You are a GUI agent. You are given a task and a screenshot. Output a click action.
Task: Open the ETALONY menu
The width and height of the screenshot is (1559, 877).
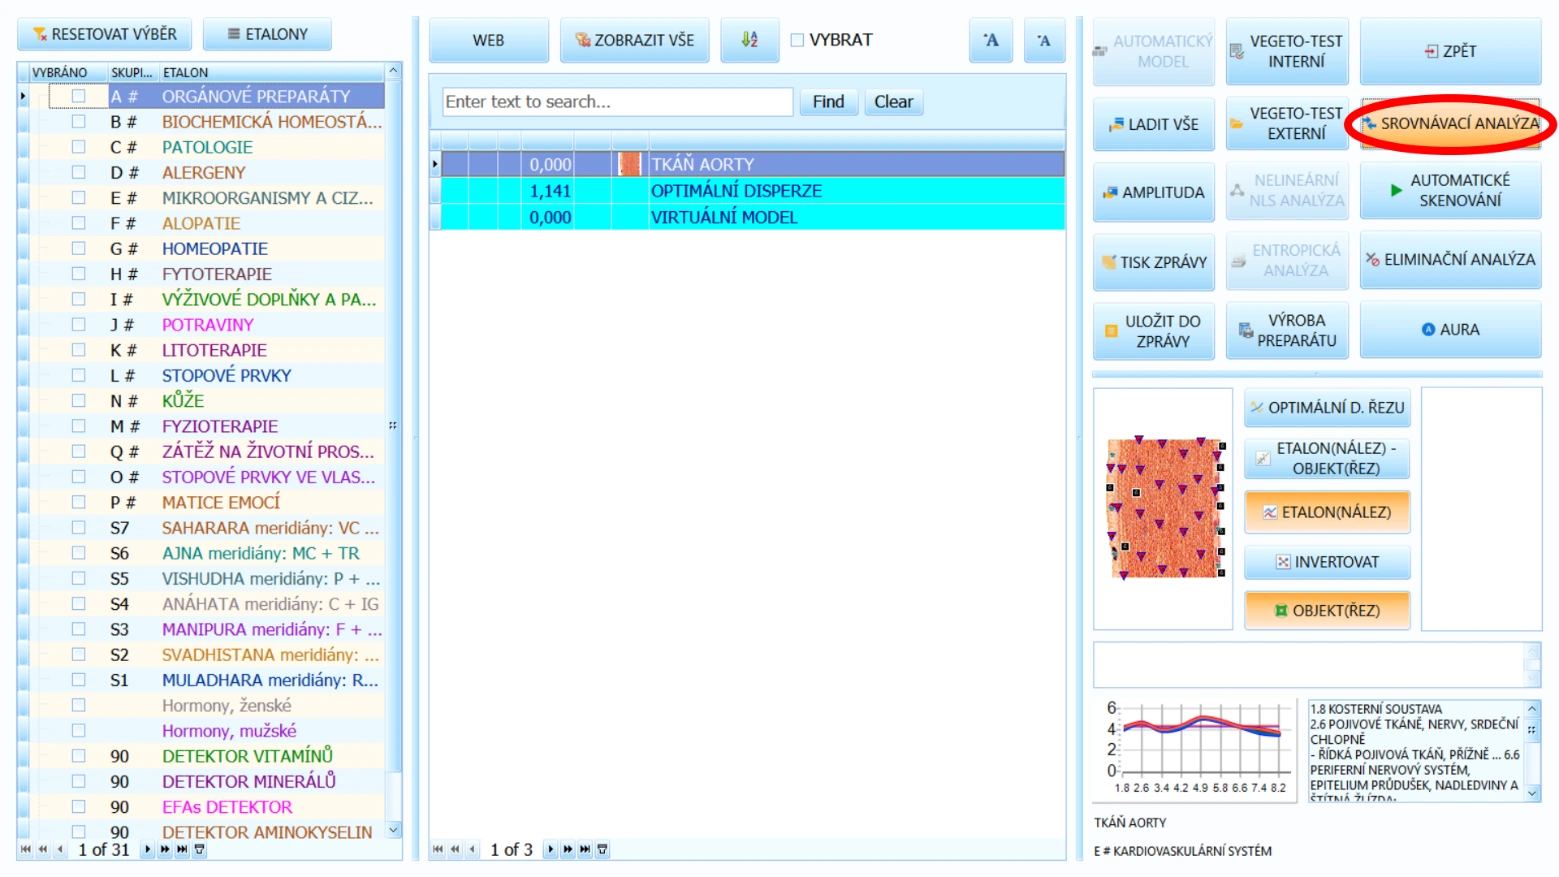pyautogui.click(x=267, y=34)
